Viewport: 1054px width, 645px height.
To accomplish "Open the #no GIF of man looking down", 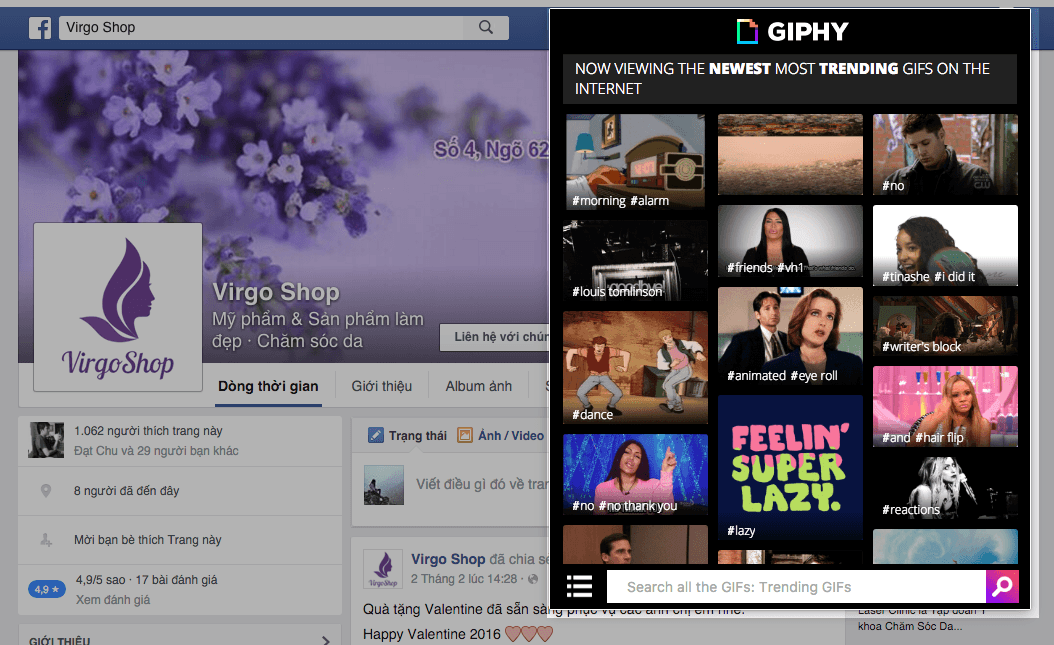I will point(945,155).
